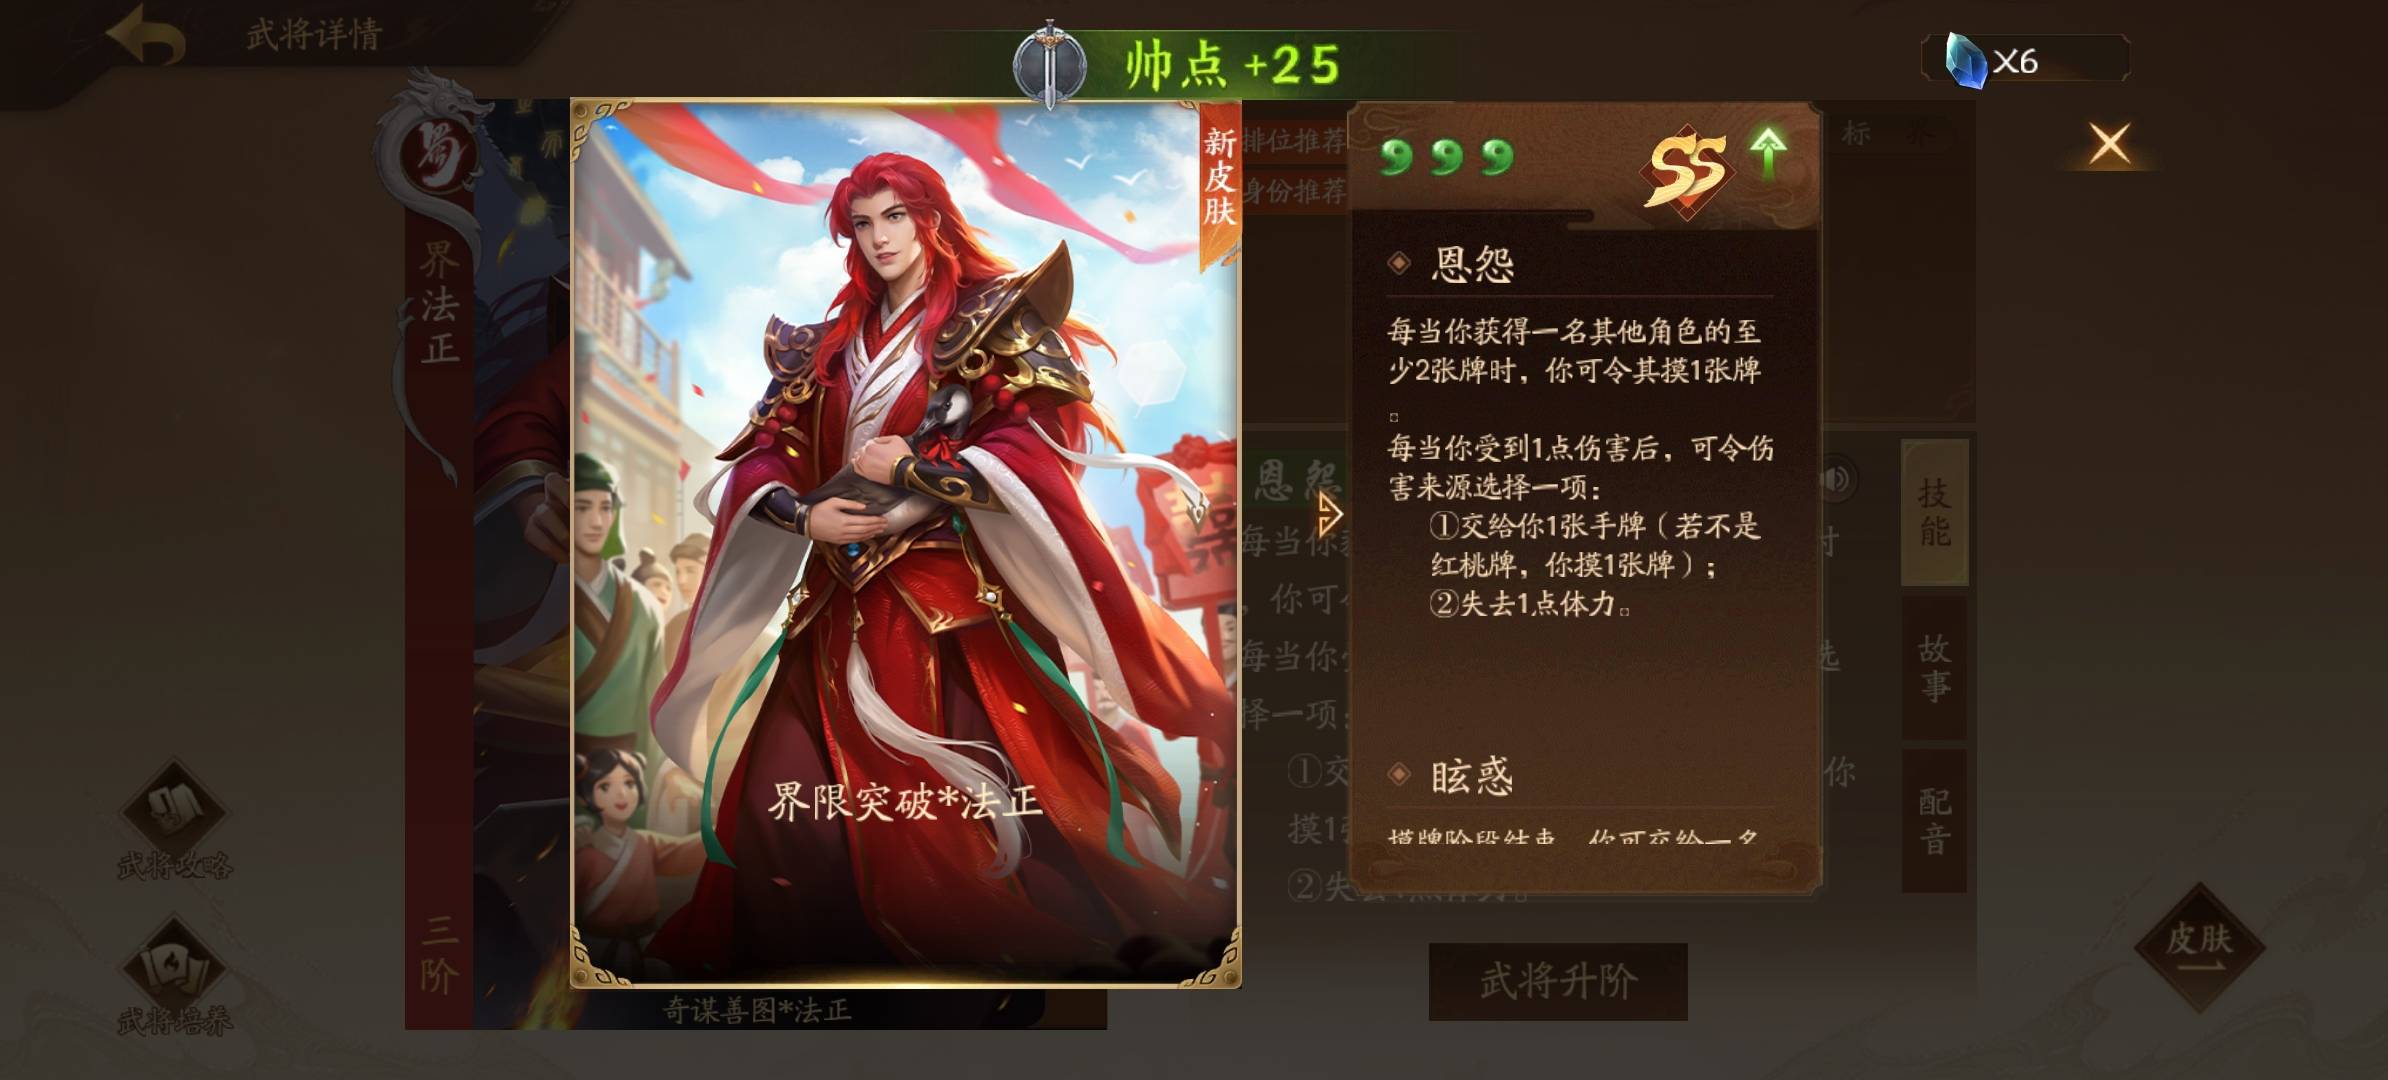Select the 身份推荐 label
This screenshot has width=2388, height=1080.
[x=1294, y=190]
